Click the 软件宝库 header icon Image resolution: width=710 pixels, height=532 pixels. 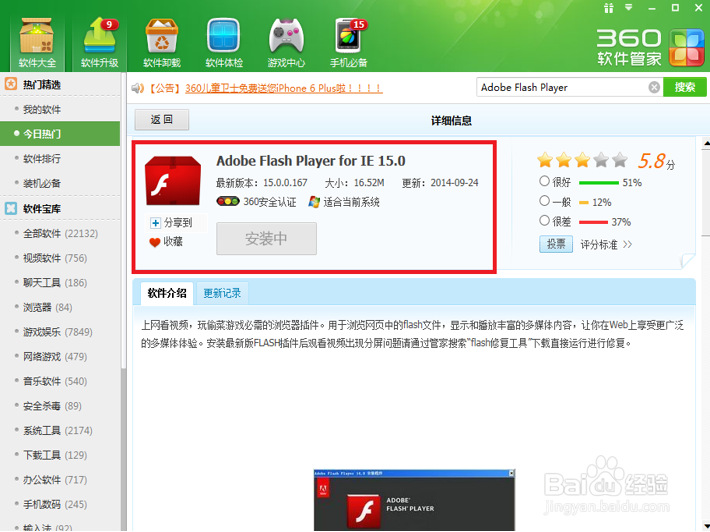(11, 208)
